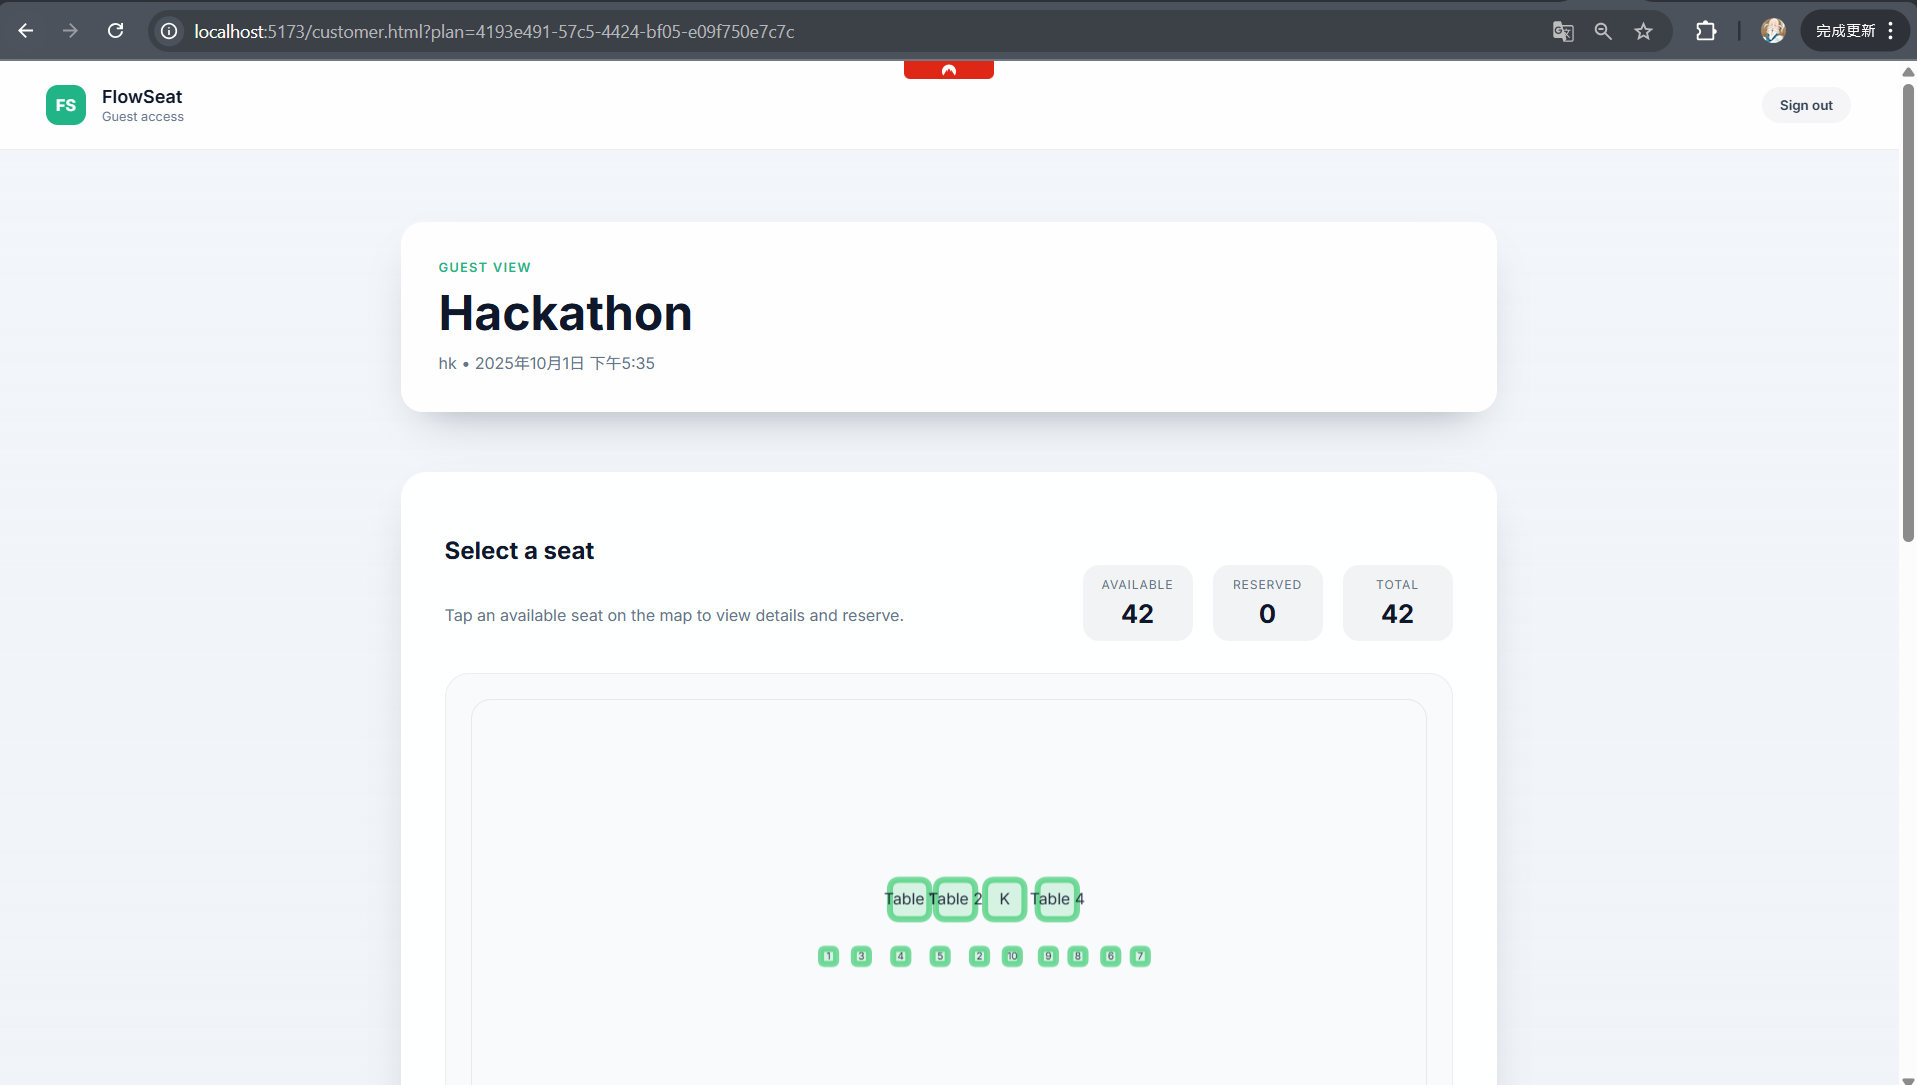View site information icon in address bar
1917x1085 pixels.
pos(170,31)
